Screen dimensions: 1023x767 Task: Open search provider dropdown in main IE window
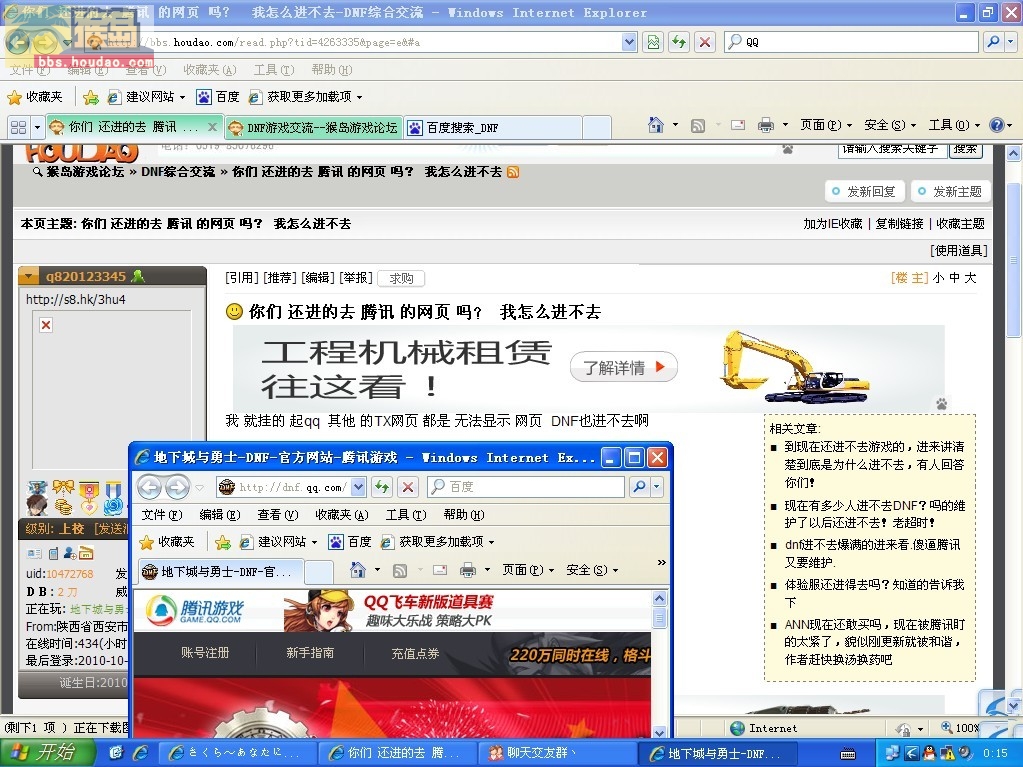(1011, 42)
